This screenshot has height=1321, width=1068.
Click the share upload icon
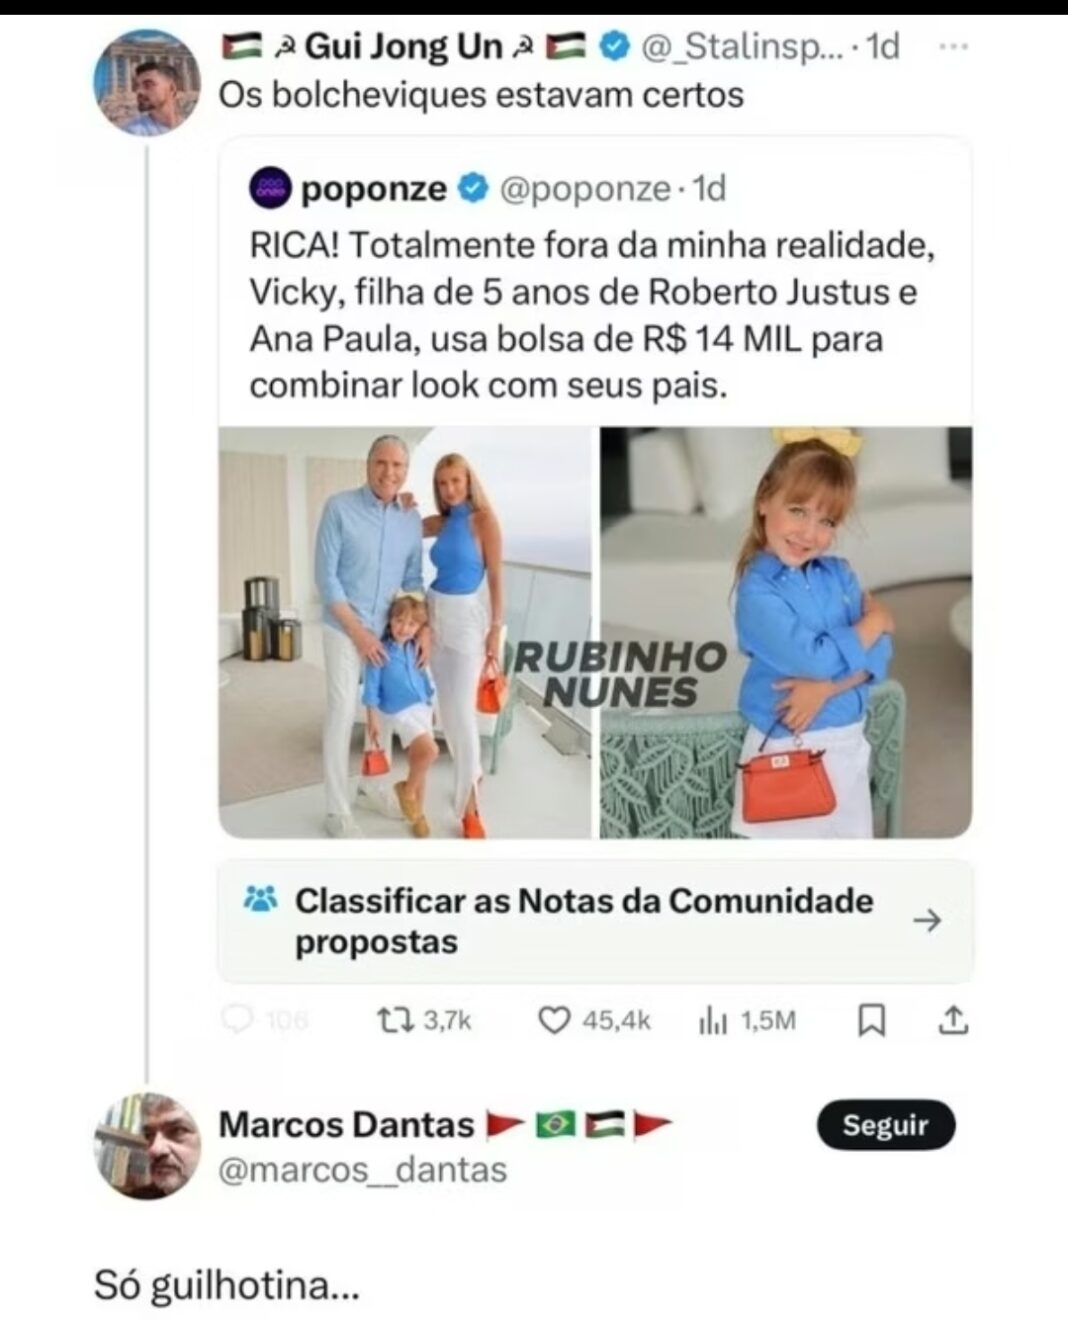pyautogui.click(x=955, y=1020)
